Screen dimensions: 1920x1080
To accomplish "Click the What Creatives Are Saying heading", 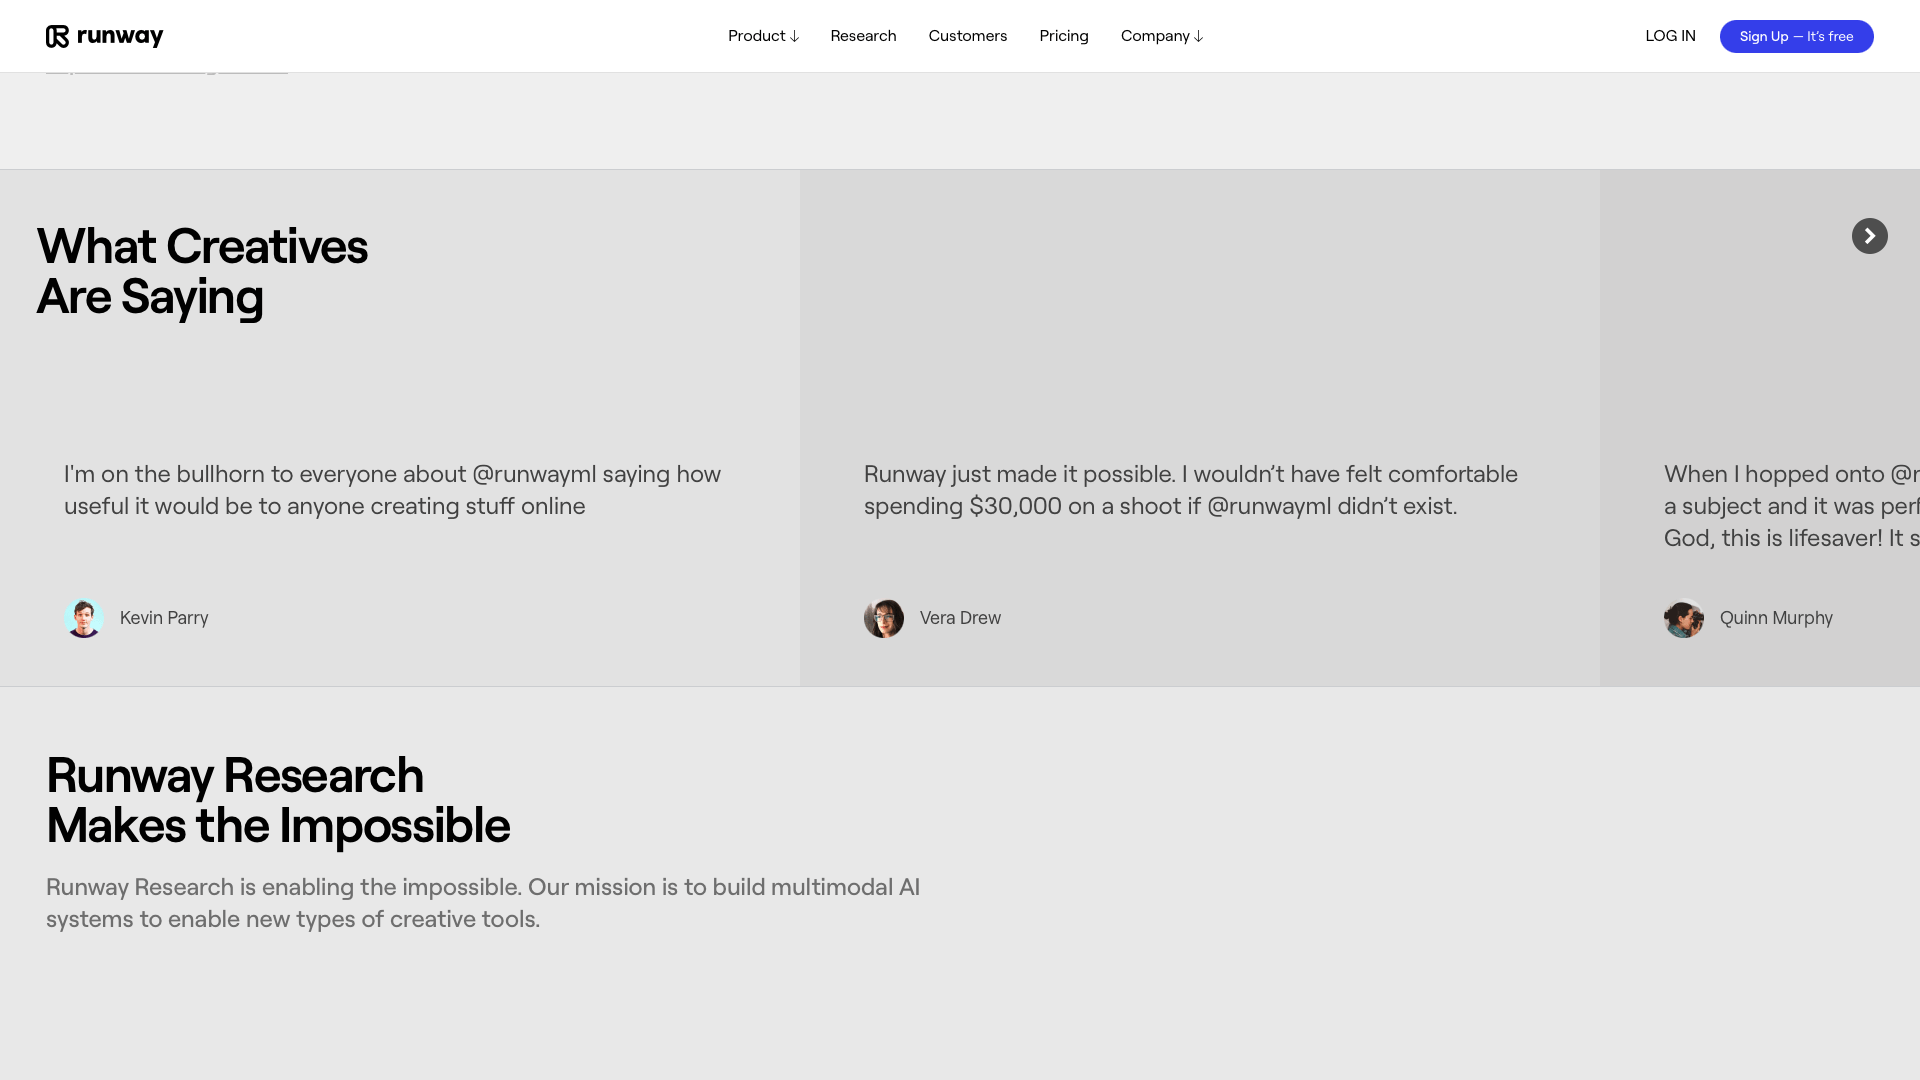I will (x=202, y=271).
